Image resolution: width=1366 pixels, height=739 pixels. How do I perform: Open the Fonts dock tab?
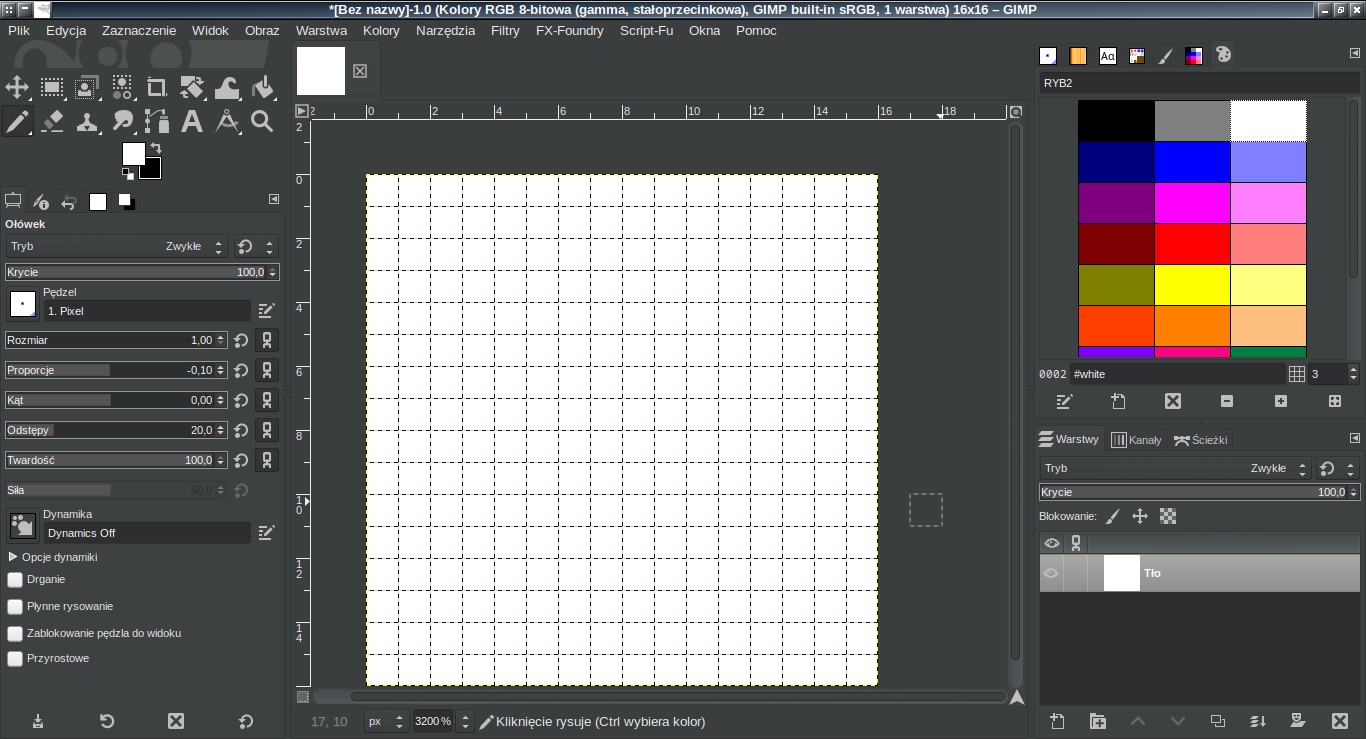point(1107,56)
